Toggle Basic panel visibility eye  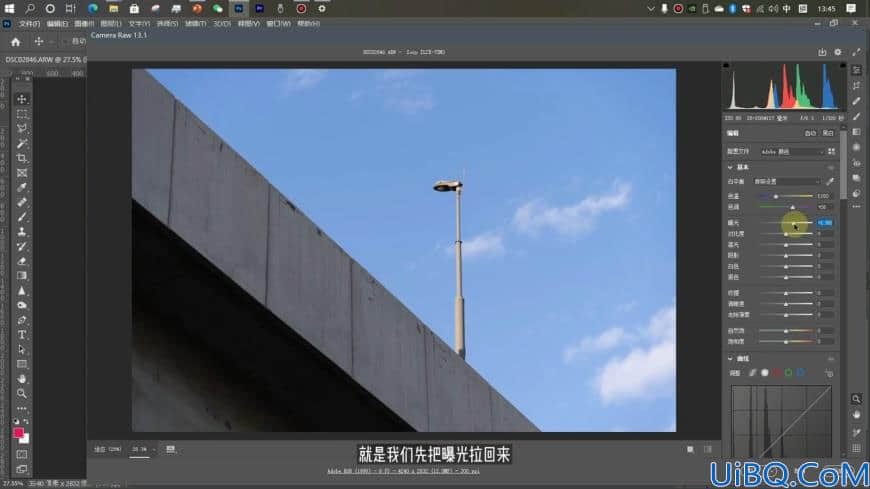point(831,167)
